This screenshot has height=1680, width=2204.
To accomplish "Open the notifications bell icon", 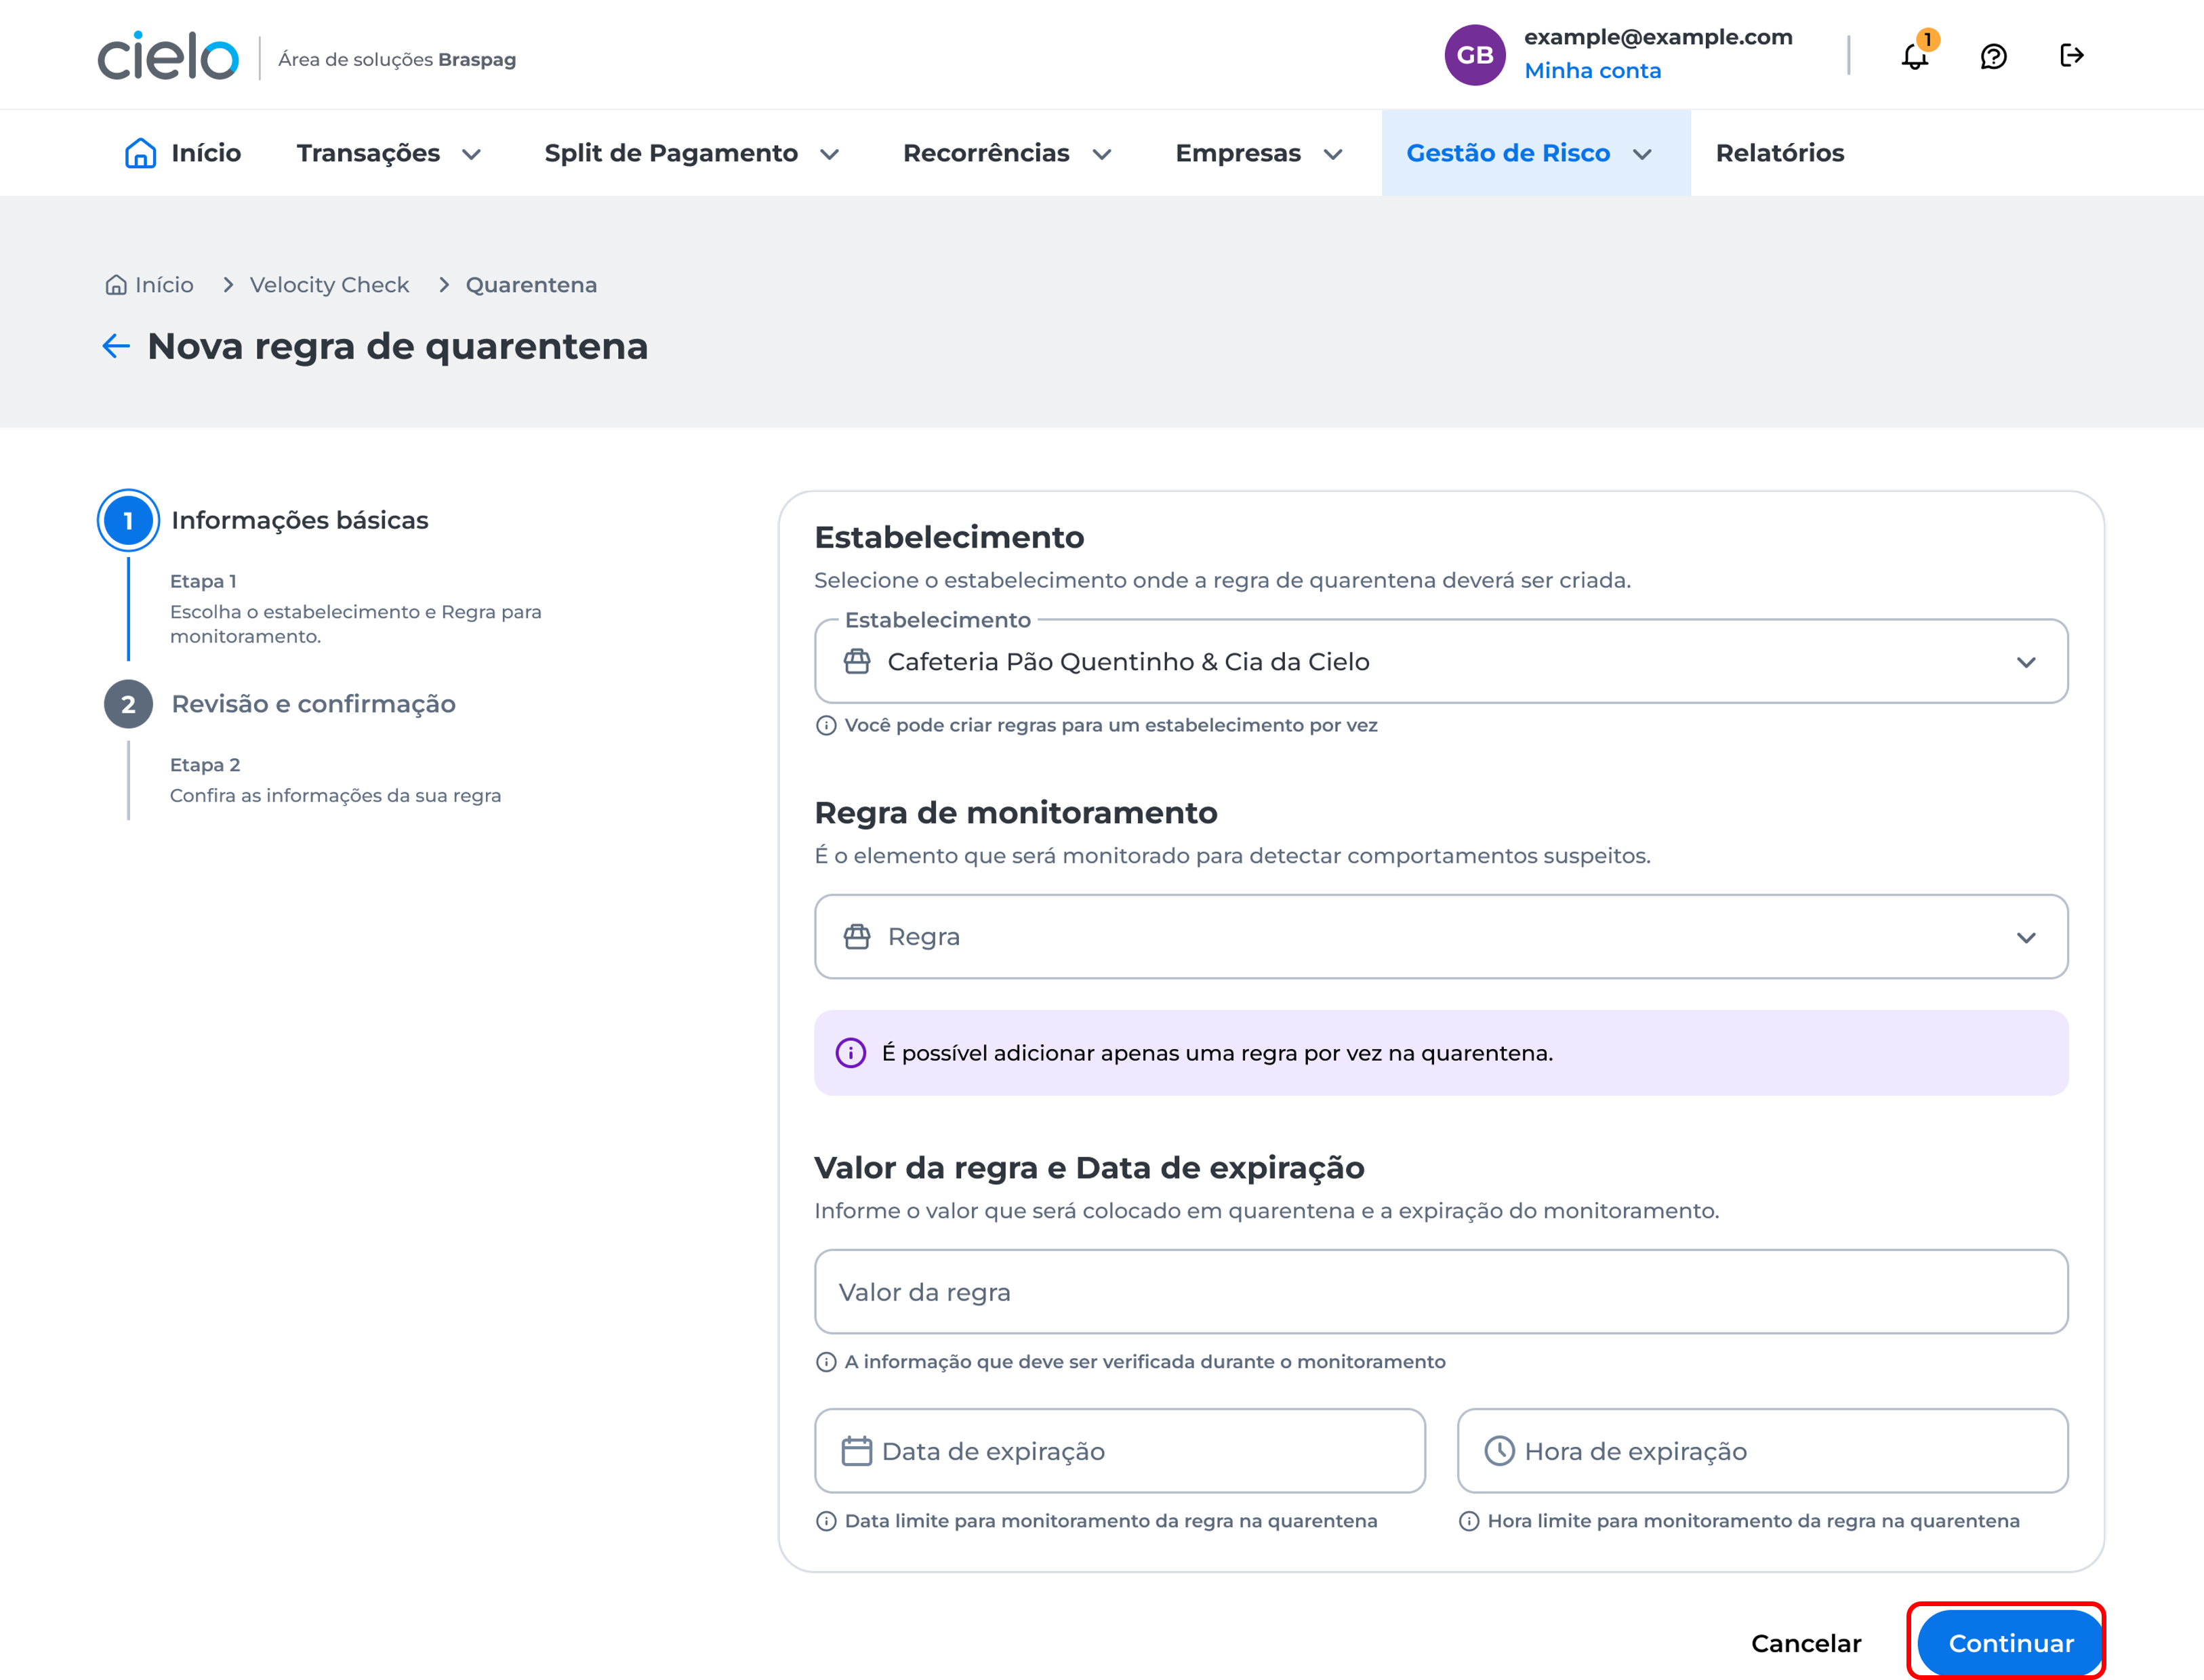I will click(x=1914, y=56).
